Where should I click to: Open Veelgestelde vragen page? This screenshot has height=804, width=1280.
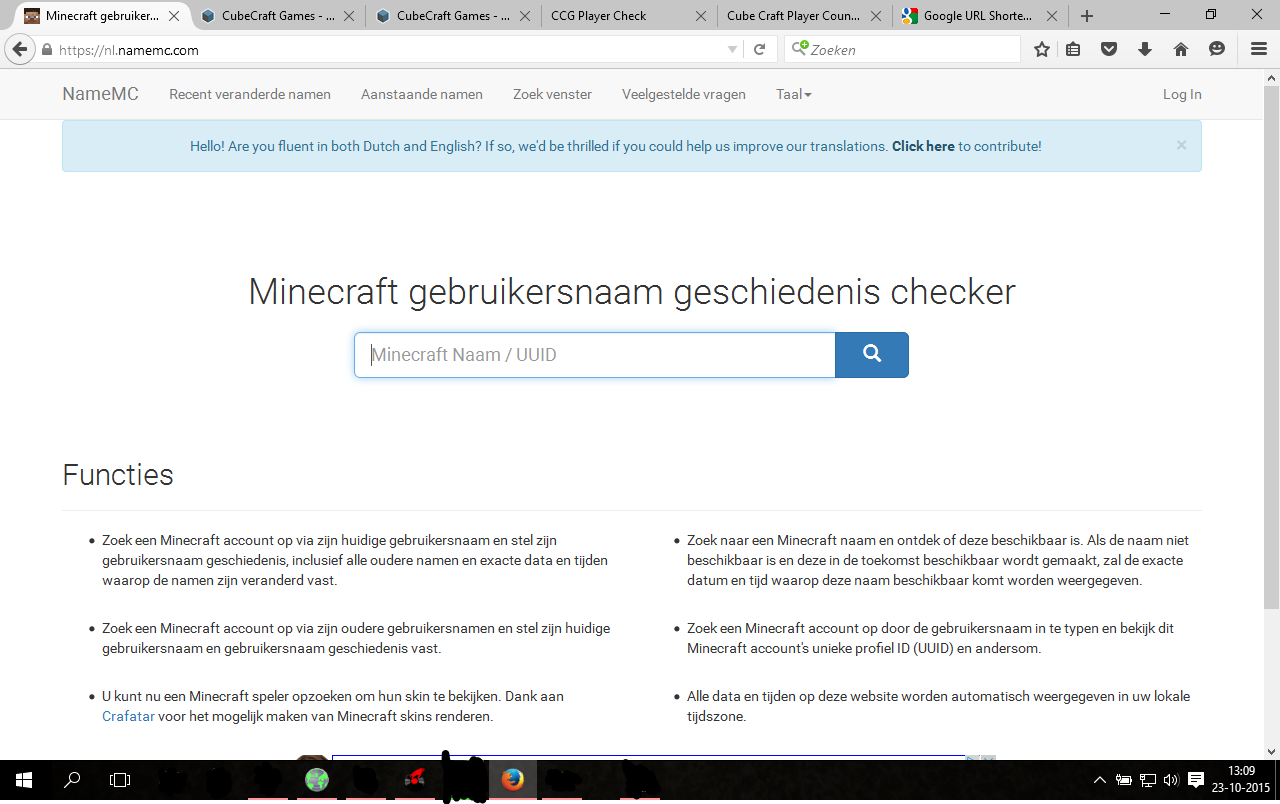click(684, 94)
